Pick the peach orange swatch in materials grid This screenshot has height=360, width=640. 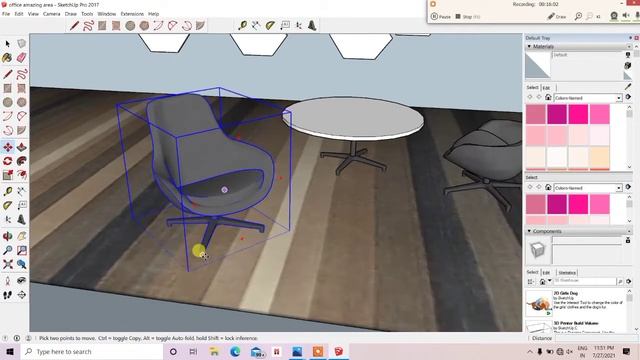click(x=600, y=157)
